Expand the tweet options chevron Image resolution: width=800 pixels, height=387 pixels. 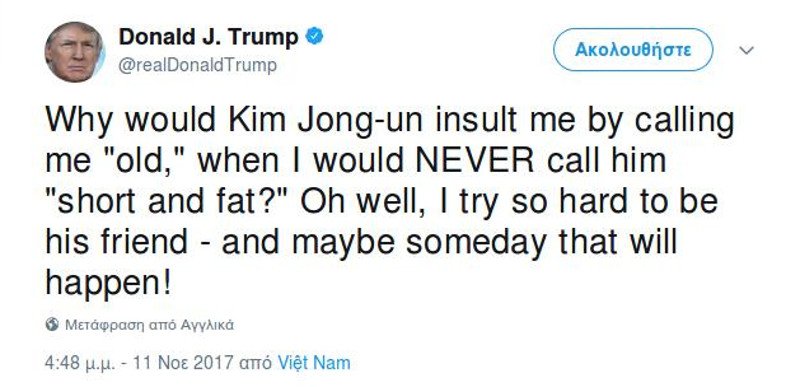pos(746,50)
